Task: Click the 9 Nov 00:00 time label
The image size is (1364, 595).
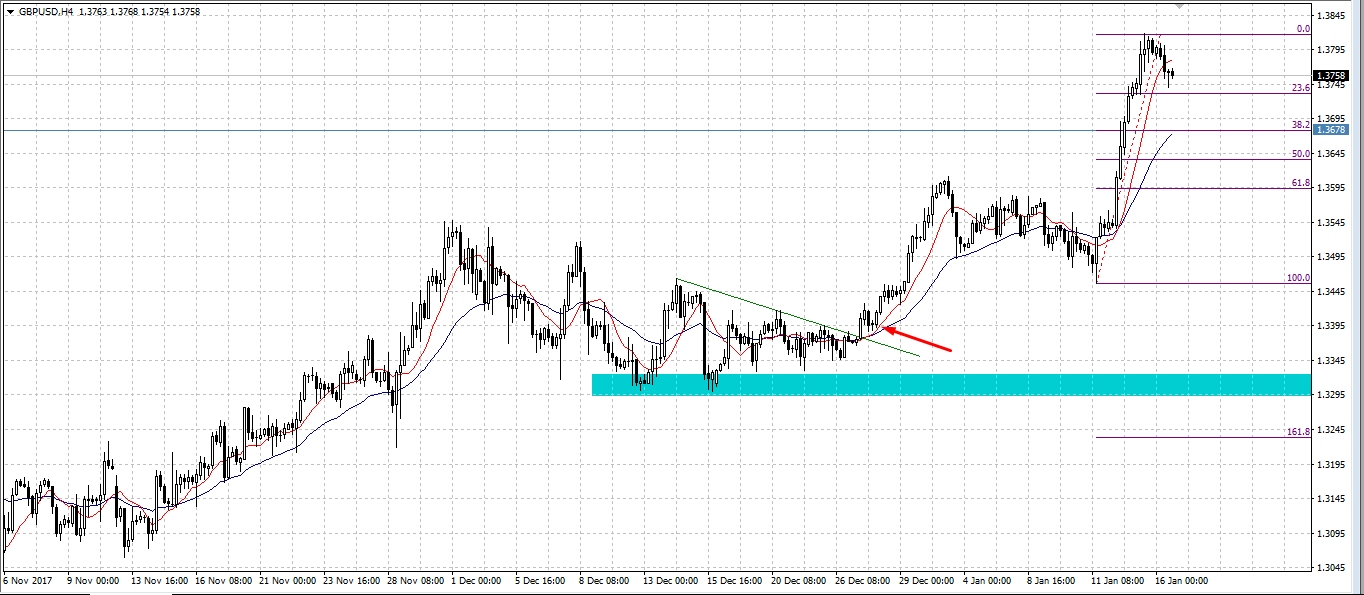Action: (93, 580)
